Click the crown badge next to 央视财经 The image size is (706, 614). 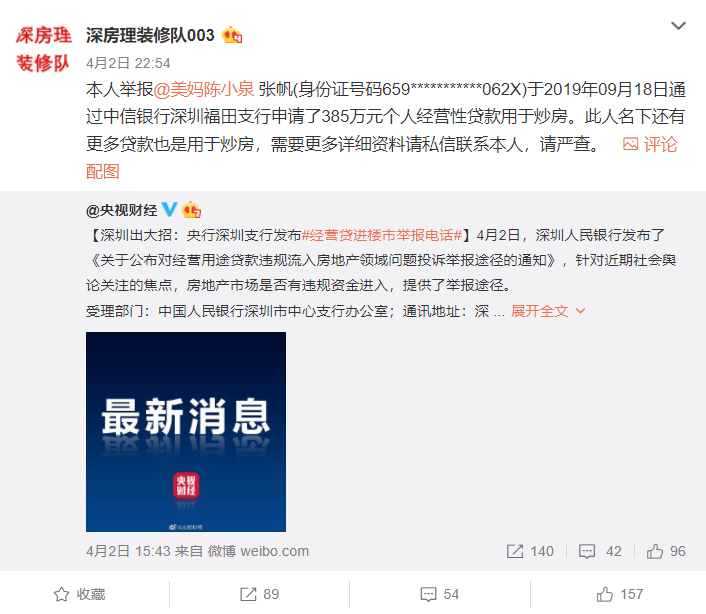[x=191, y=210]
